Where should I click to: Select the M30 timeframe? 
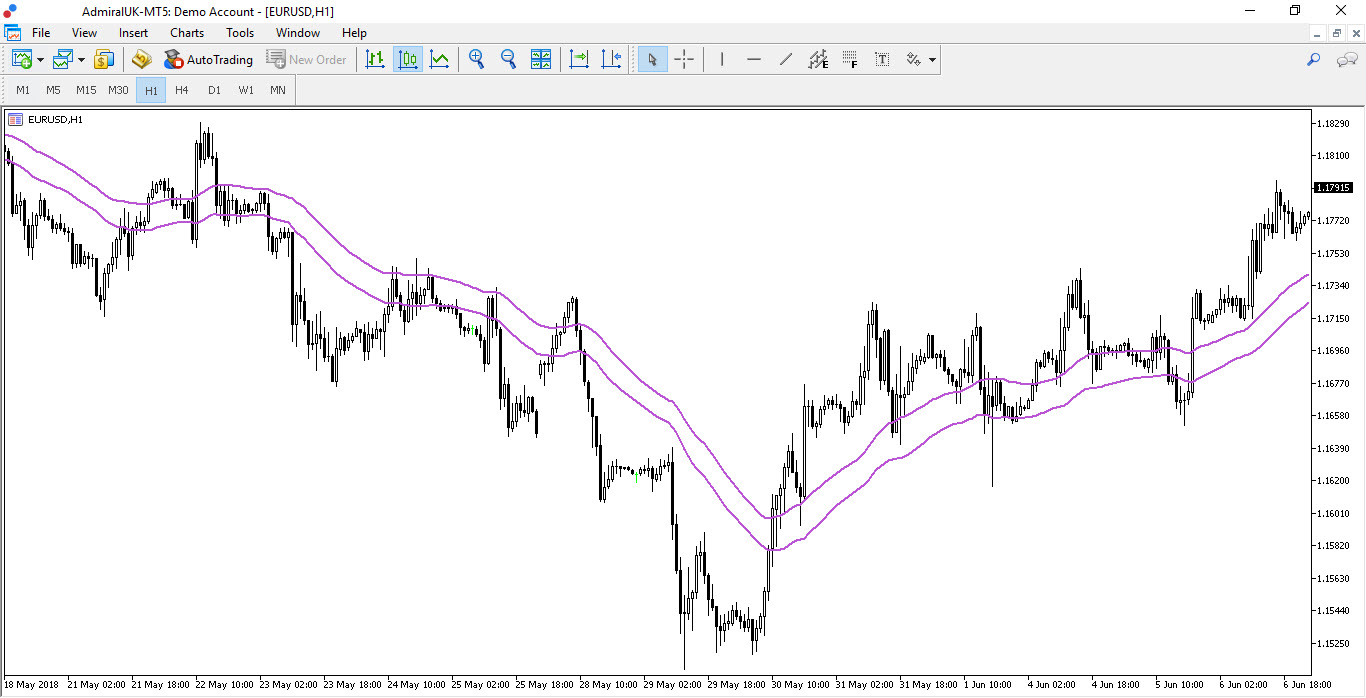click(118, 90)
